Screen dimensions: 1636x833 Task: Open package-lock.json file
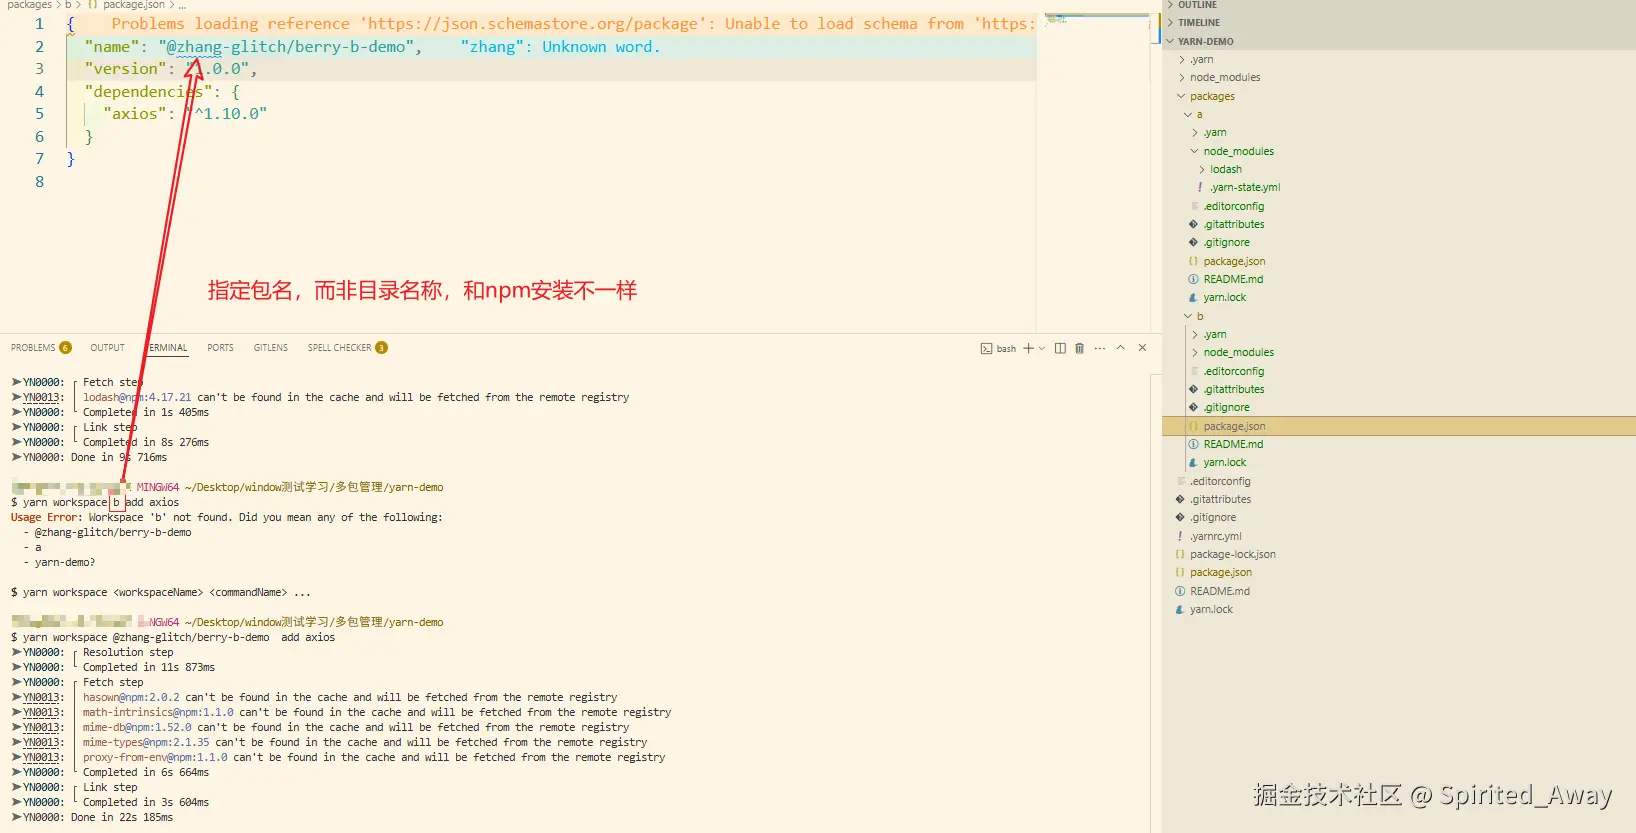1232,555
